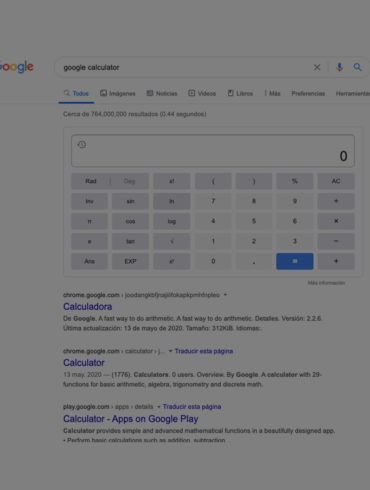The image size is (370, 490).
Task: Toggle the Inv inverse functions key
Action: point(90,201)
